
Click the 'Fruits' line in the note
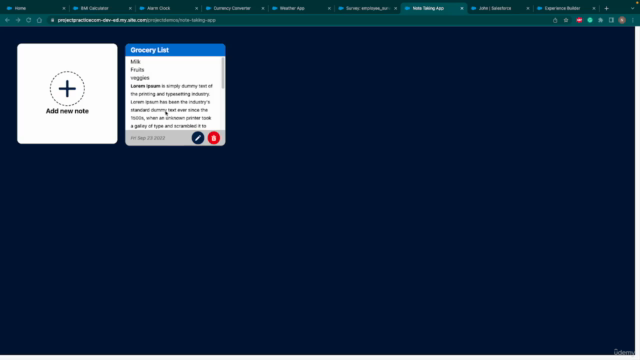[137, 70]
